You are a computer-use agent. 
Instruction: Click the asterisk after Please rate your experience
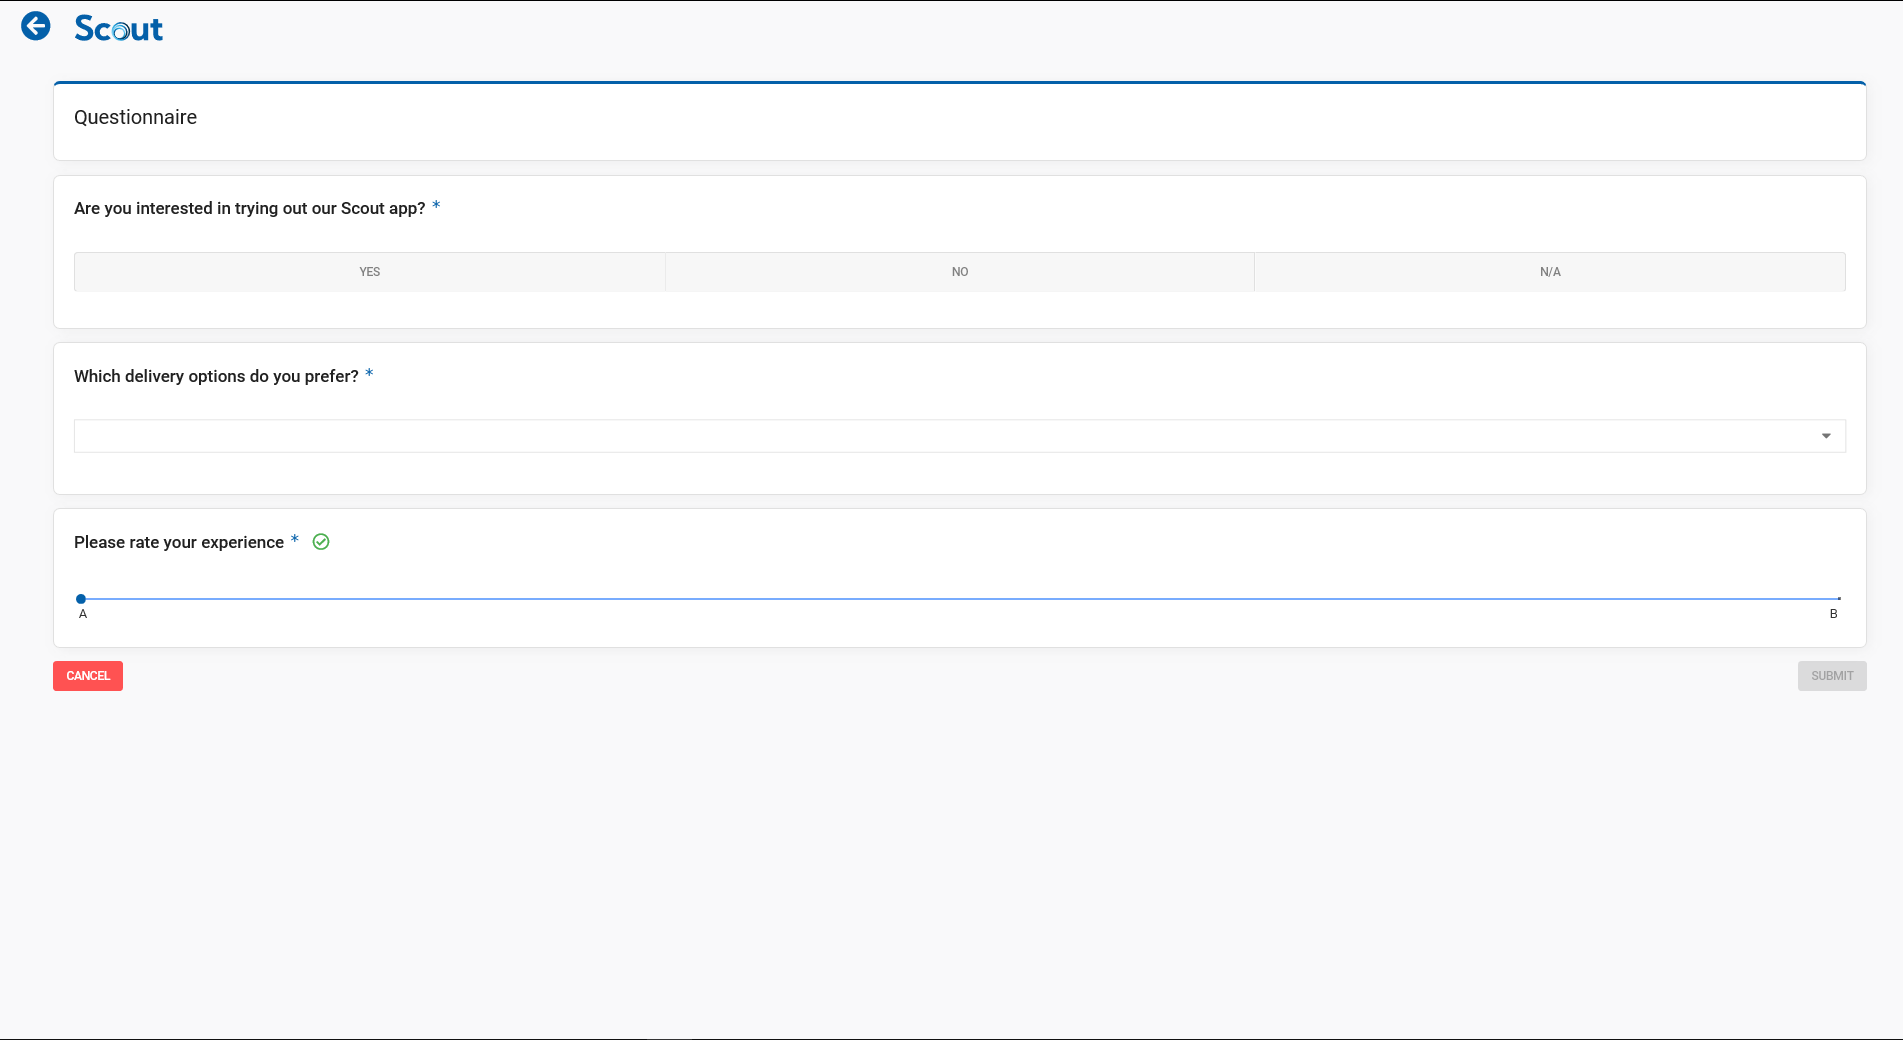(x=295, y=540)
